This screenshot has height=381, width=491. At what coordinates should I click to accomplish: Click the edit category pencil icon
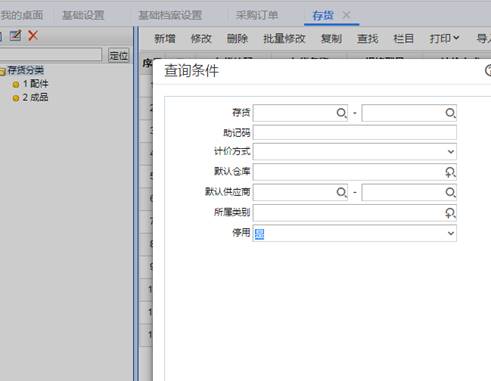coord(15,36)
